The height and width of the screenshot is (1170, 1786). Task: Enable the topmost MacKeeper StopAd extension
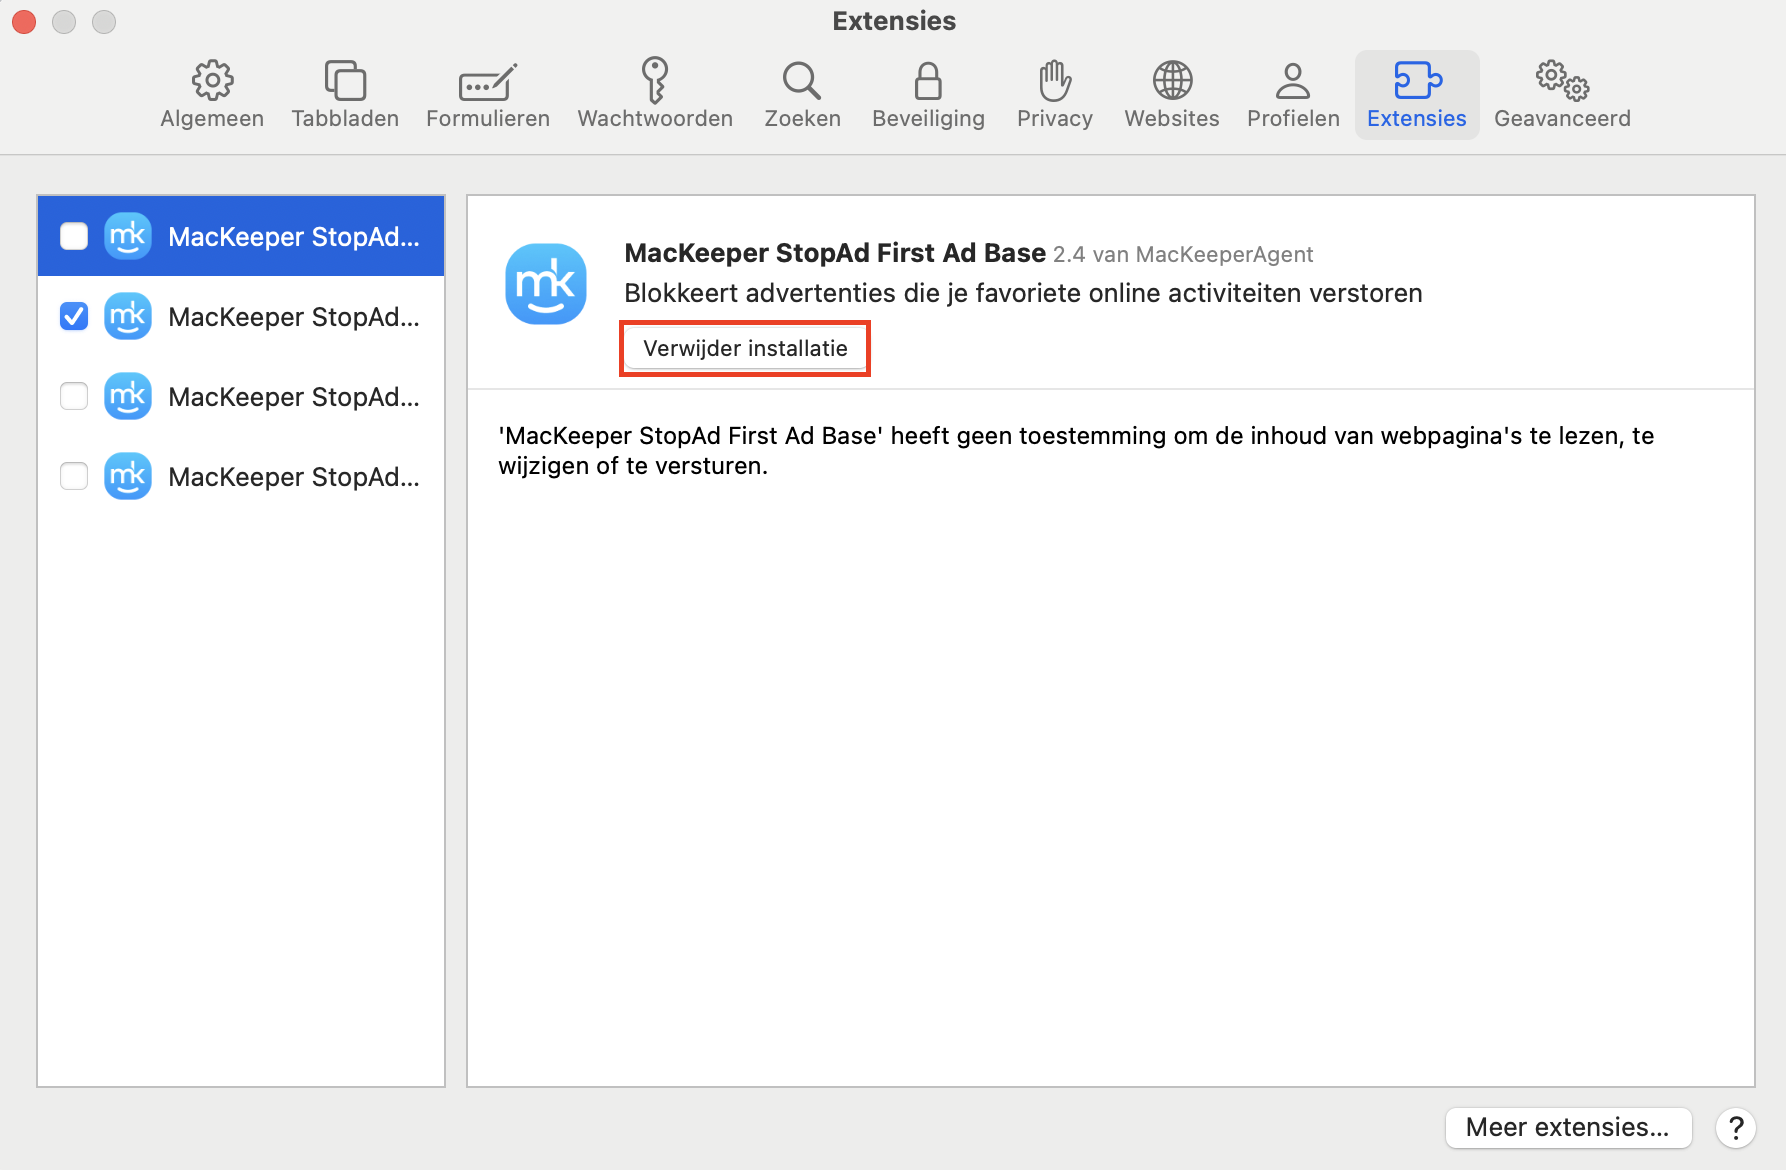(73, 236)
